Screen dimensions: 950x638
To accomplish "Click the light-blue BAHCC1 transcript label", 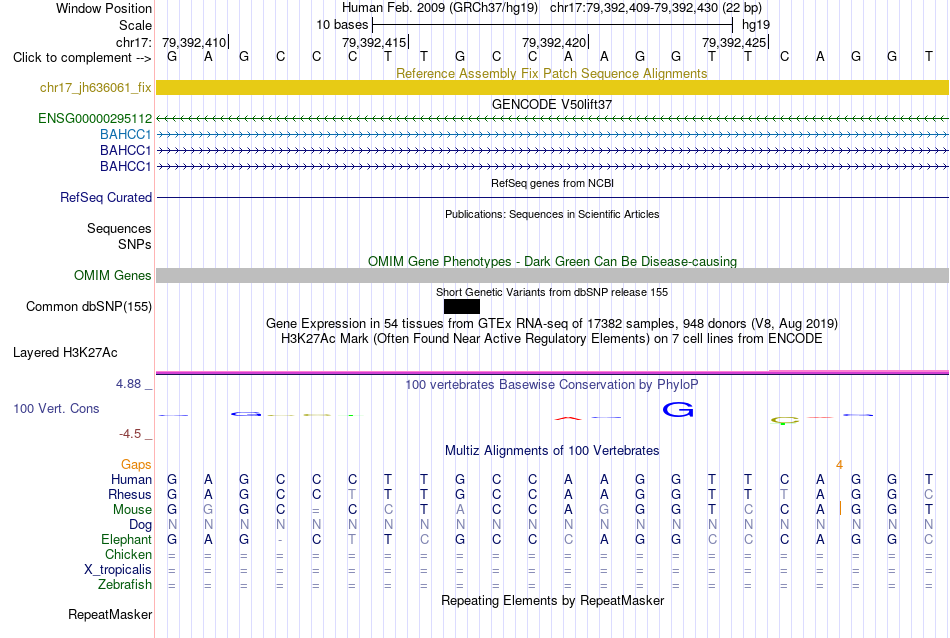I will pos(125,135).
